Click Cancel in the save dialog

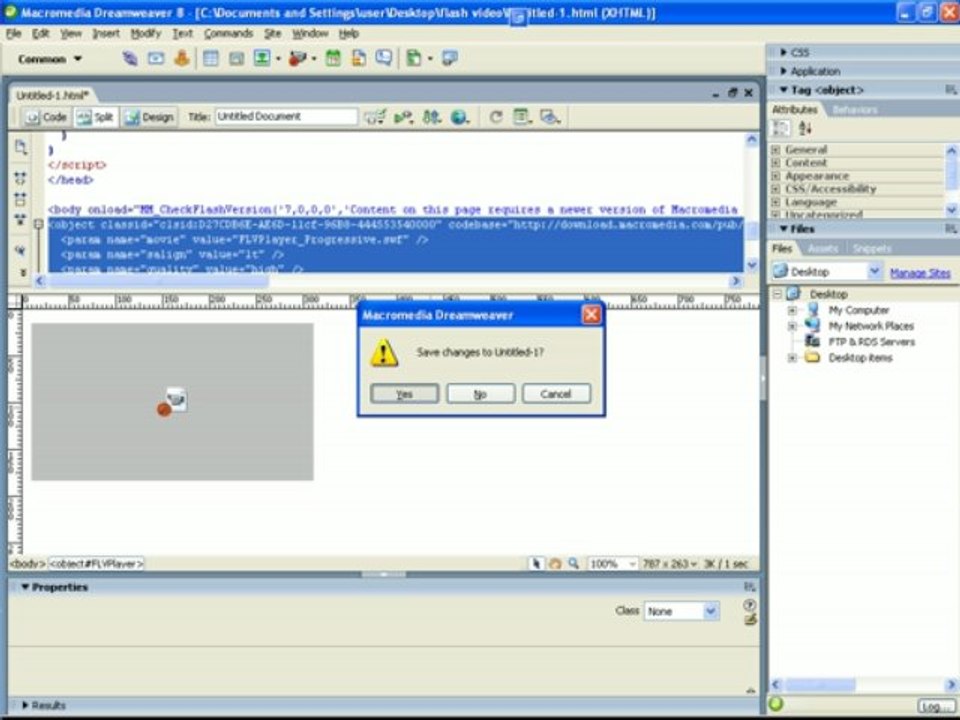(556, 394)
